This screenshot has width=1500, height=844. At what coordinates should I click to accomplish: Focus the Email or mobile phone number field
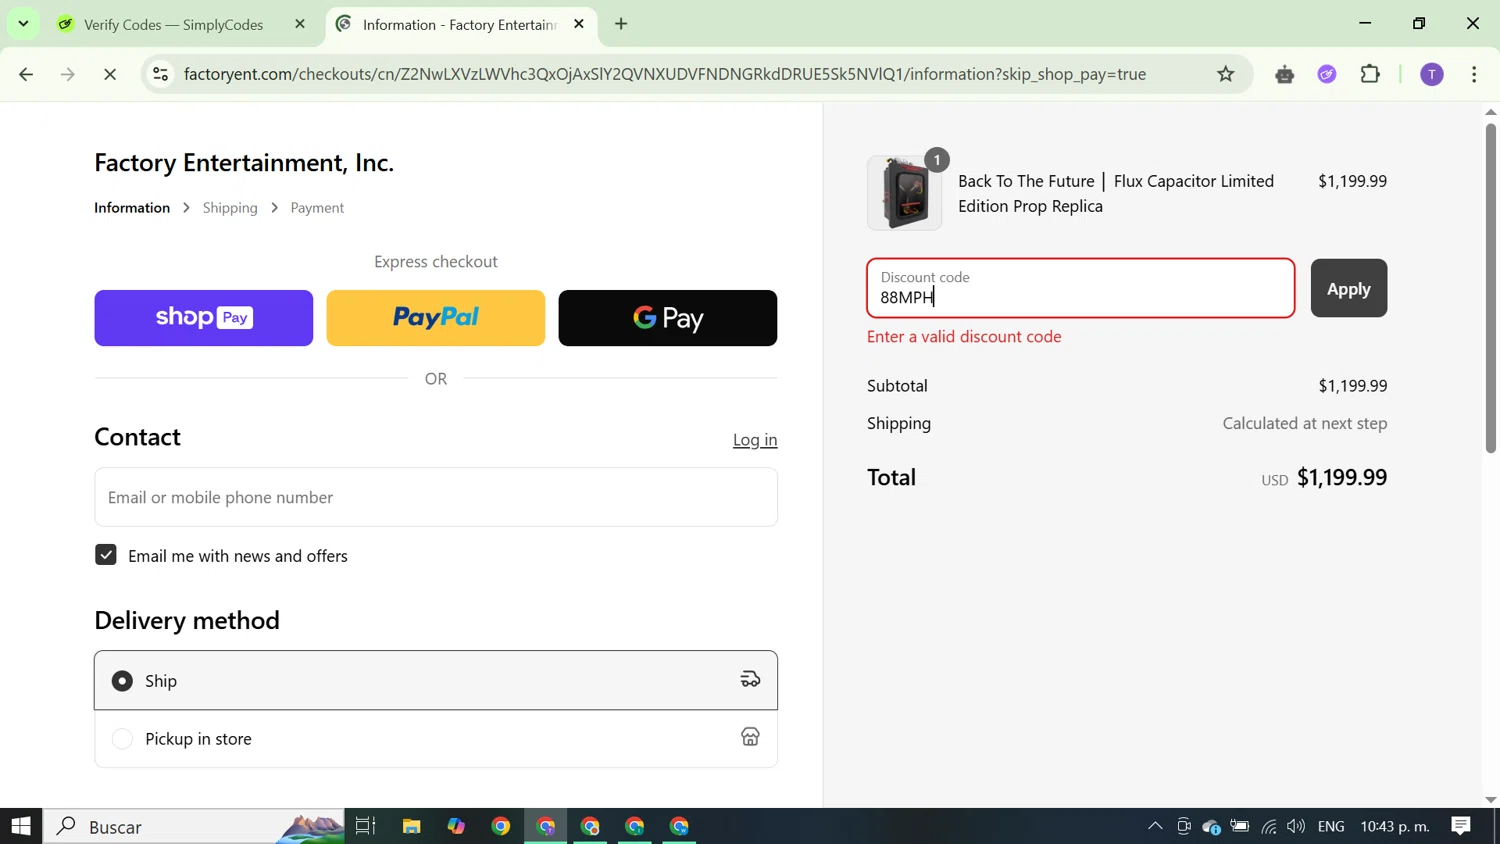click(x=436, y=497)
